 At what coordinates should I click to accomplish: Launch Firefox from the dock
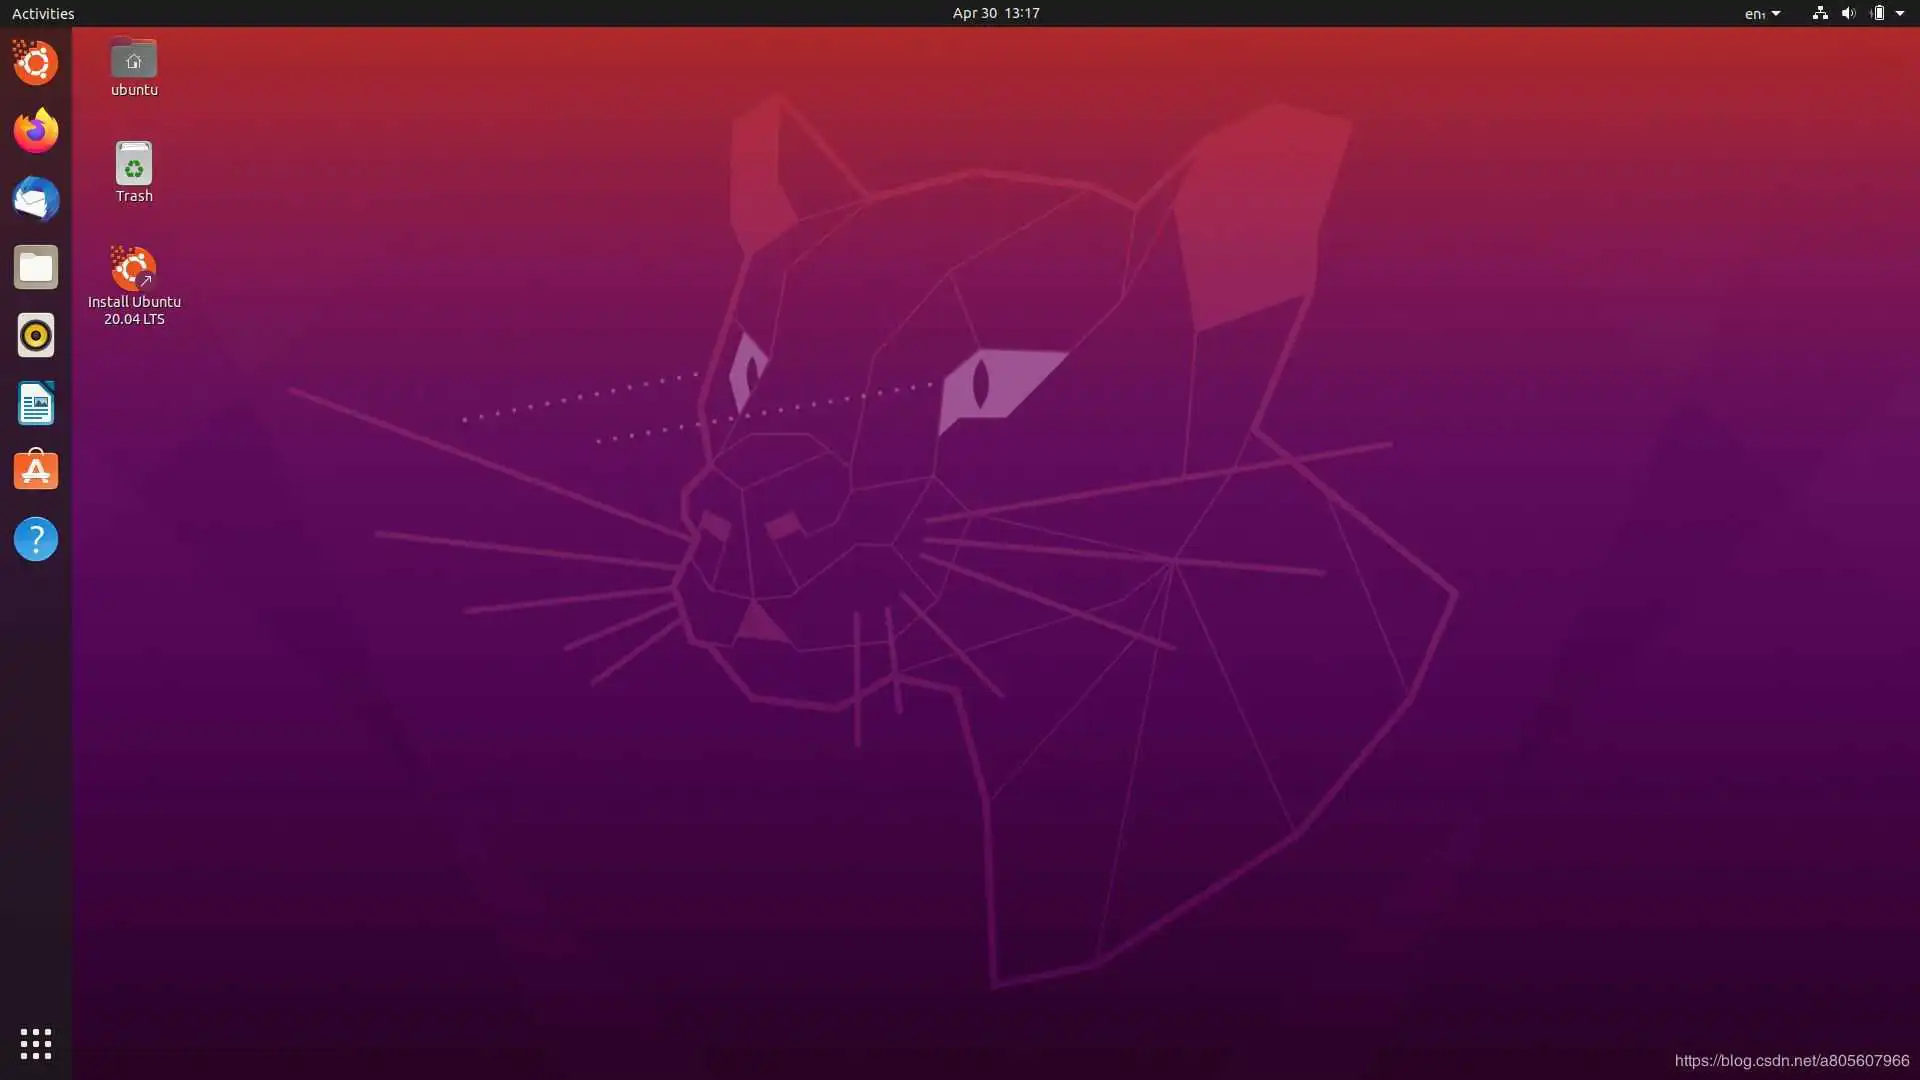35,130
